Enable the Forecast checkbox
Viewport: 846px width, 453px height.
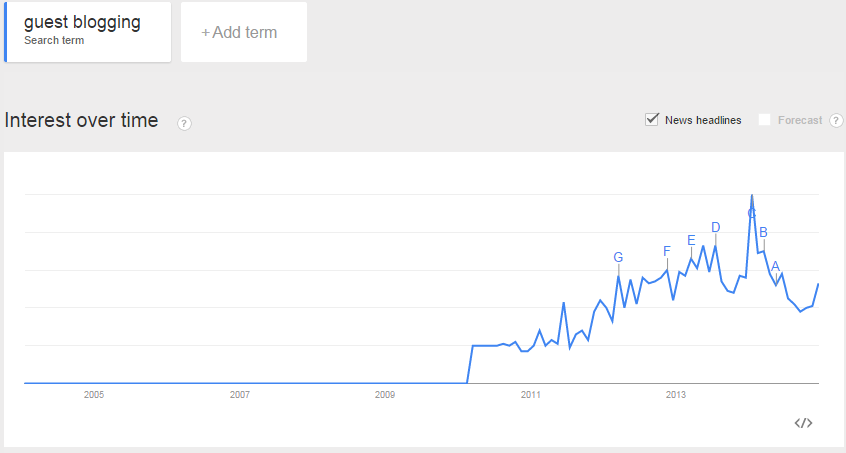764,120
